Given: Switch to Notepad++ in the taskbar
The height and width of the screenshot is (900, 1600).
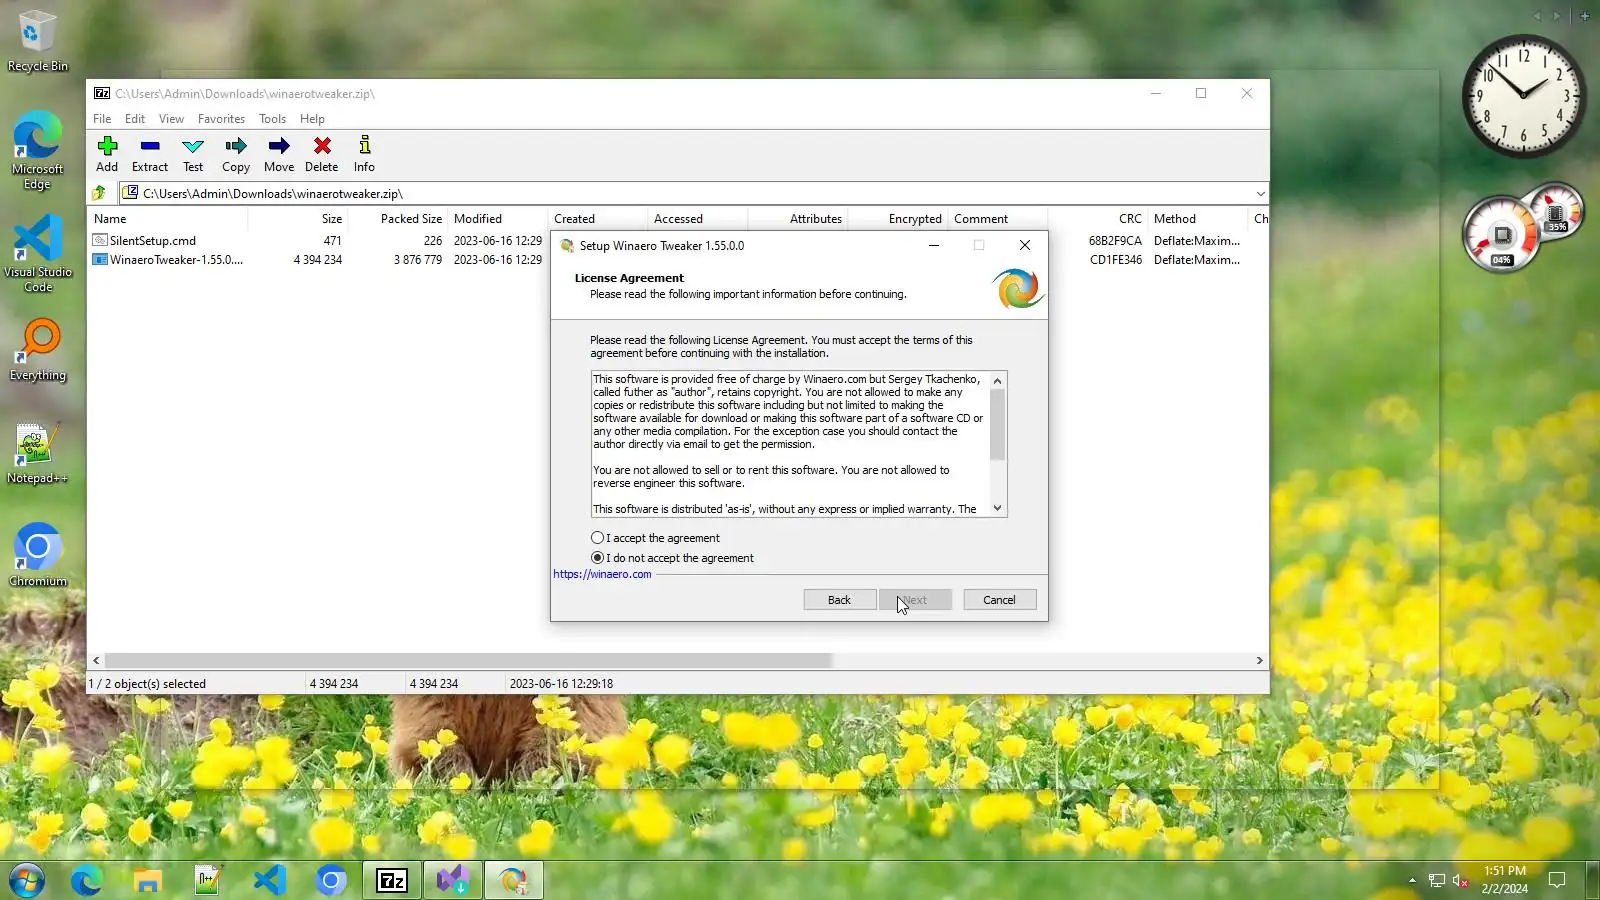Looking at the screenshot, I should point(208,880).
